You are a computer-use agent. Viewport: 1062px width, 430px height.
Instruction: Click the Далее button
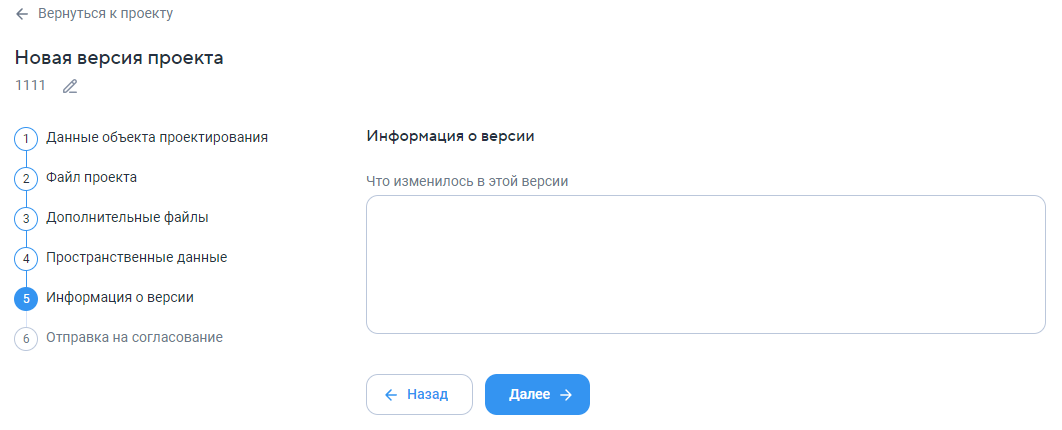coord(537,394)
